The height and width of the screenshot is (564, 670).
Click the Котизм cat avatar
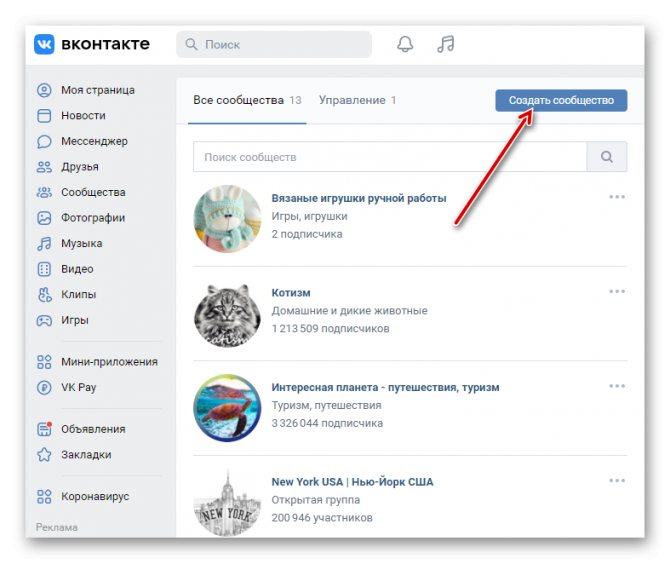(227, 314)
